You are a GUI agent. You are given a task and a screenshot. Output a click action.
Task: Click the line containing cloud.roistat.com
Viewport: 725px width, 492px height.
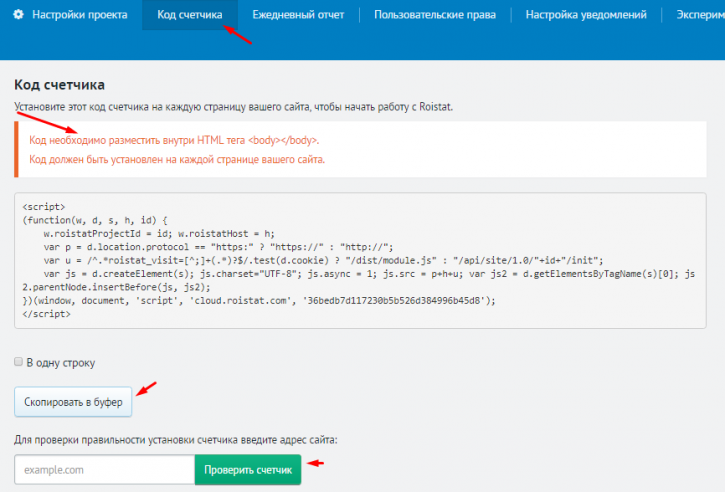click(x=259, y=301)
